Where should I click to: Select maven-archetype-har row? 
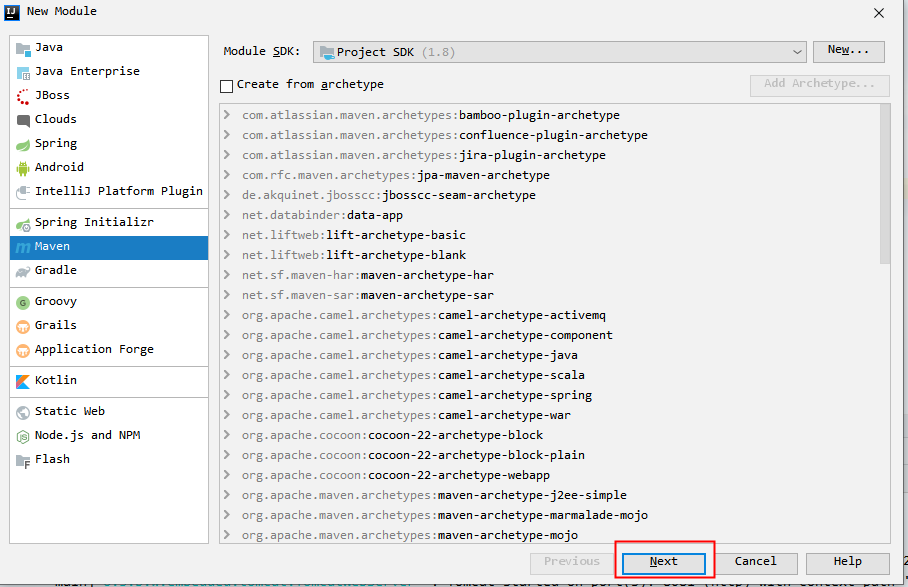click(x=550, y=275)
